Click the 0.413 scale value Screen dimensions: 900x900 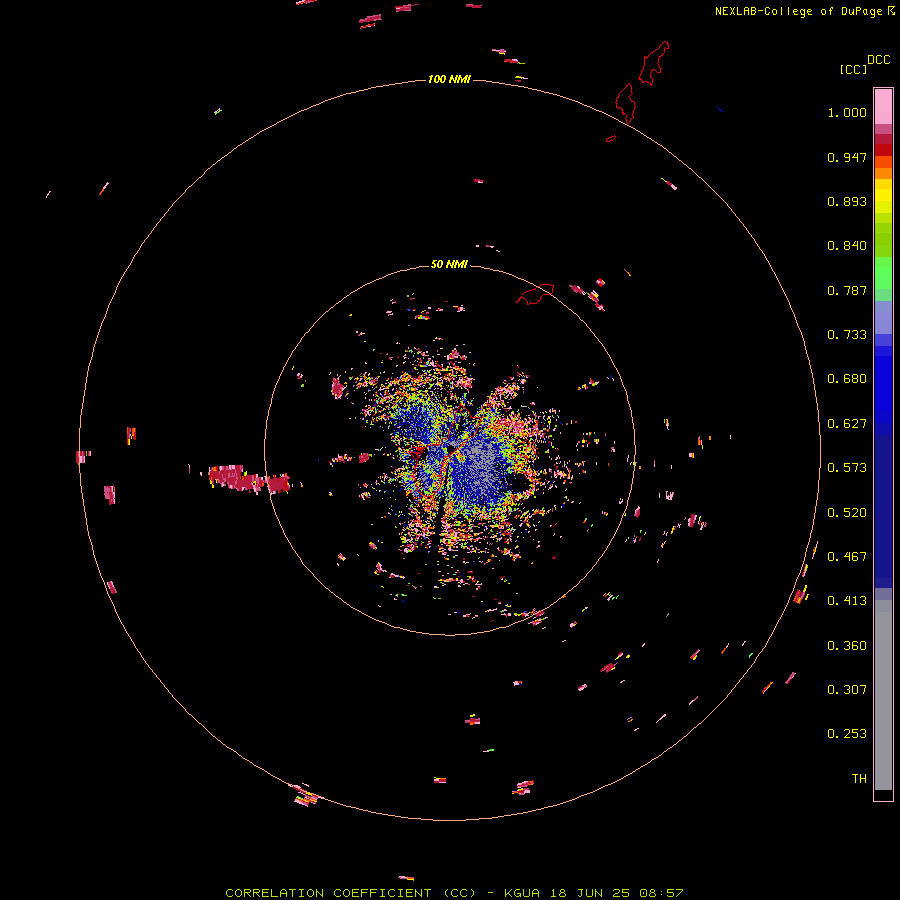point(847,601)
